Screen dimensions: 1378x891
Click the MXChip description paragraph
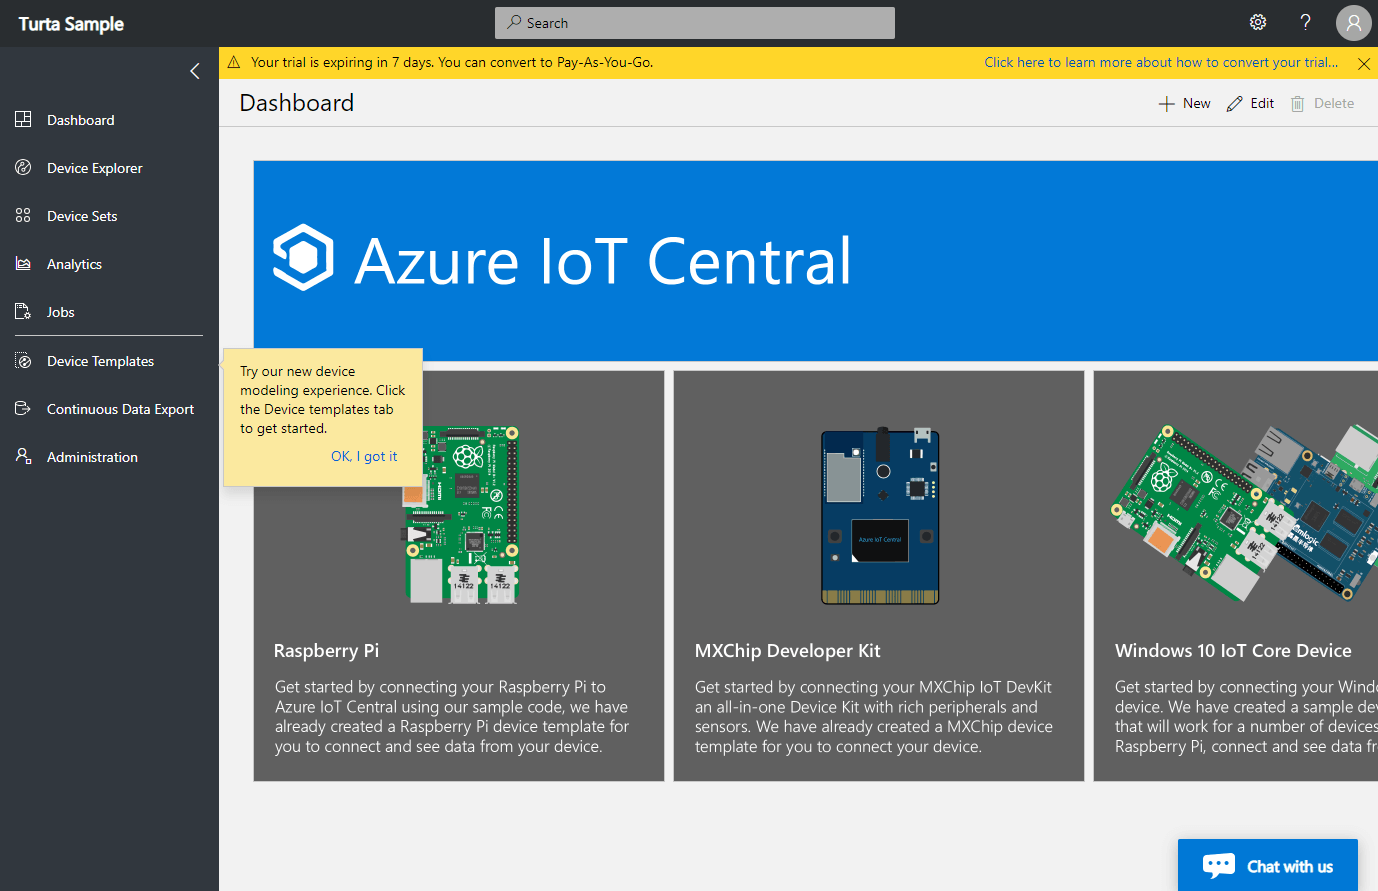(x=874, y=717)
